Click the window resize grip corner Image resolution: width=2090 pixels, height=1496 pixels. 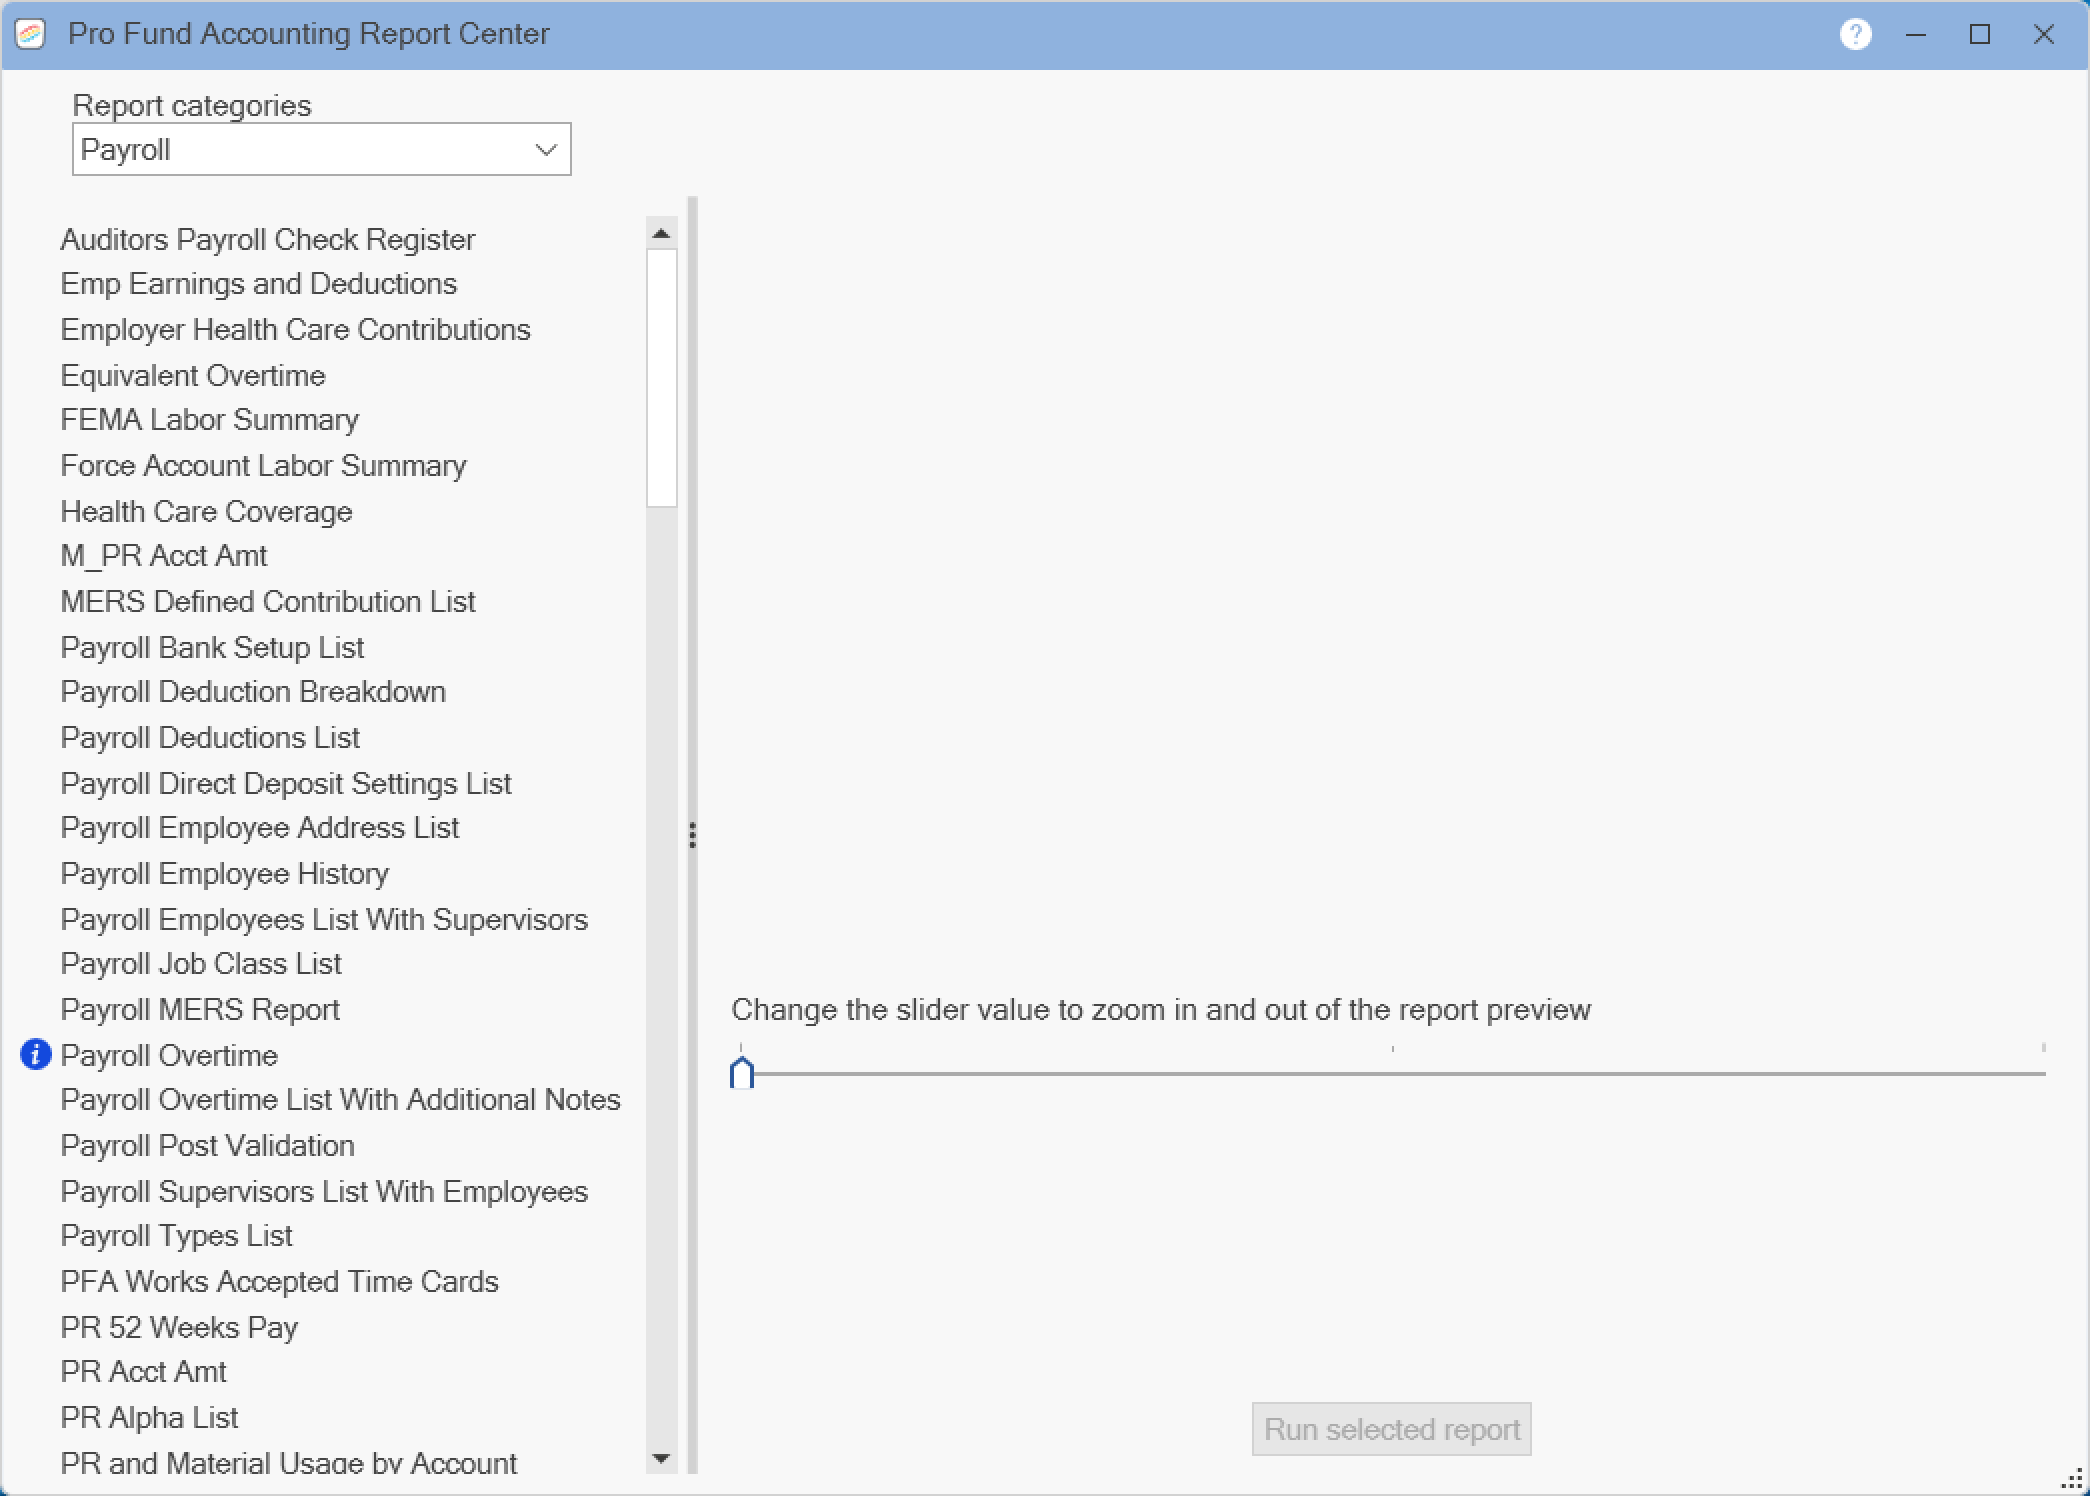2072,1479
